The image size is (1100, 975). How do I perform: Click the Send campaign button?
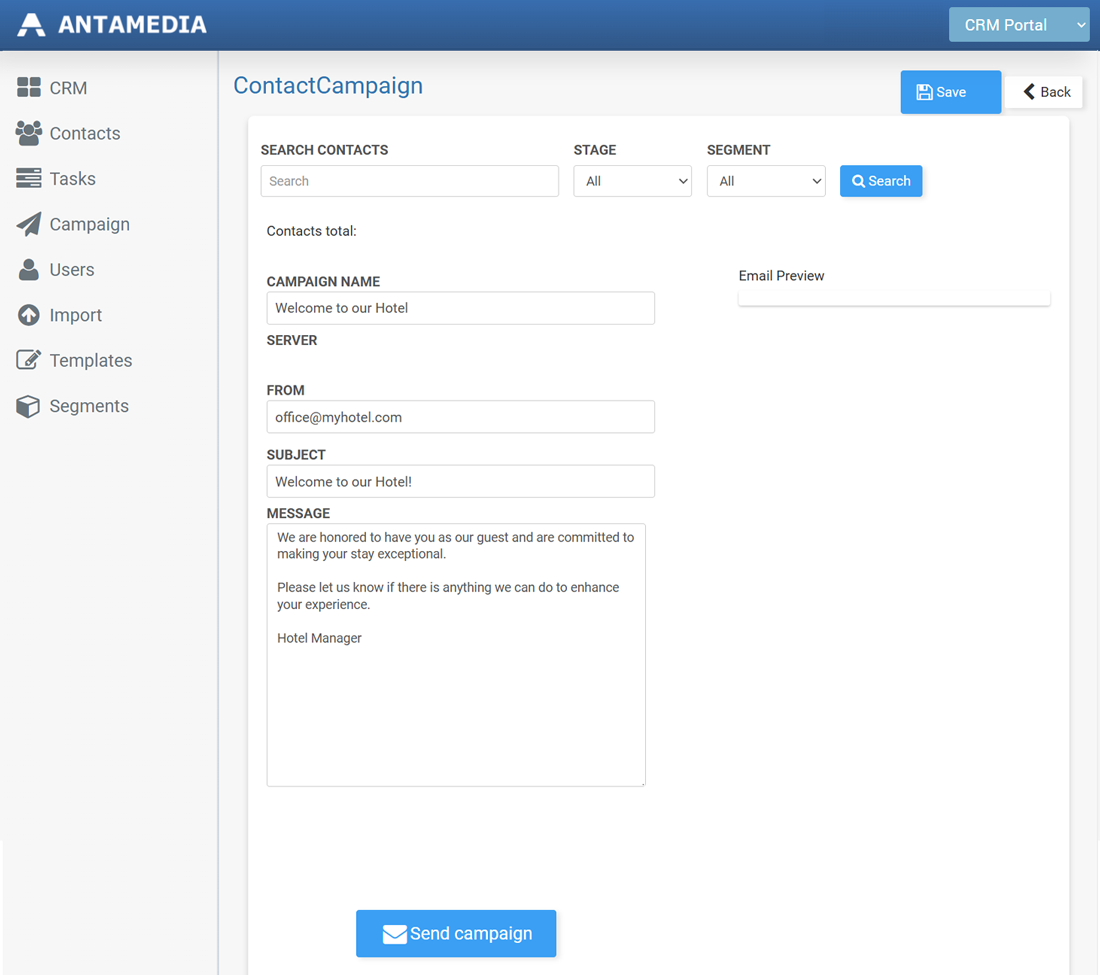tap(456, 934)
